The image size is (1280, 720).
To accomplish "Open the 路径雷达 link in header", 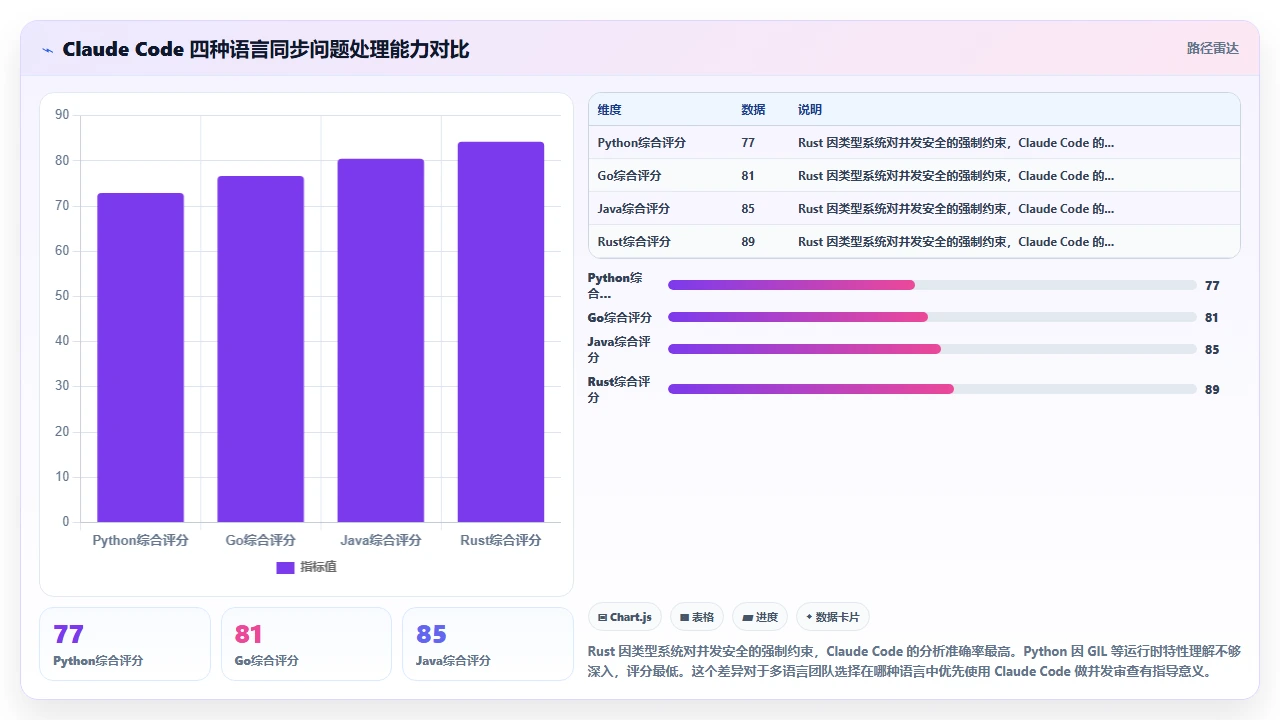I will 1212,48.
